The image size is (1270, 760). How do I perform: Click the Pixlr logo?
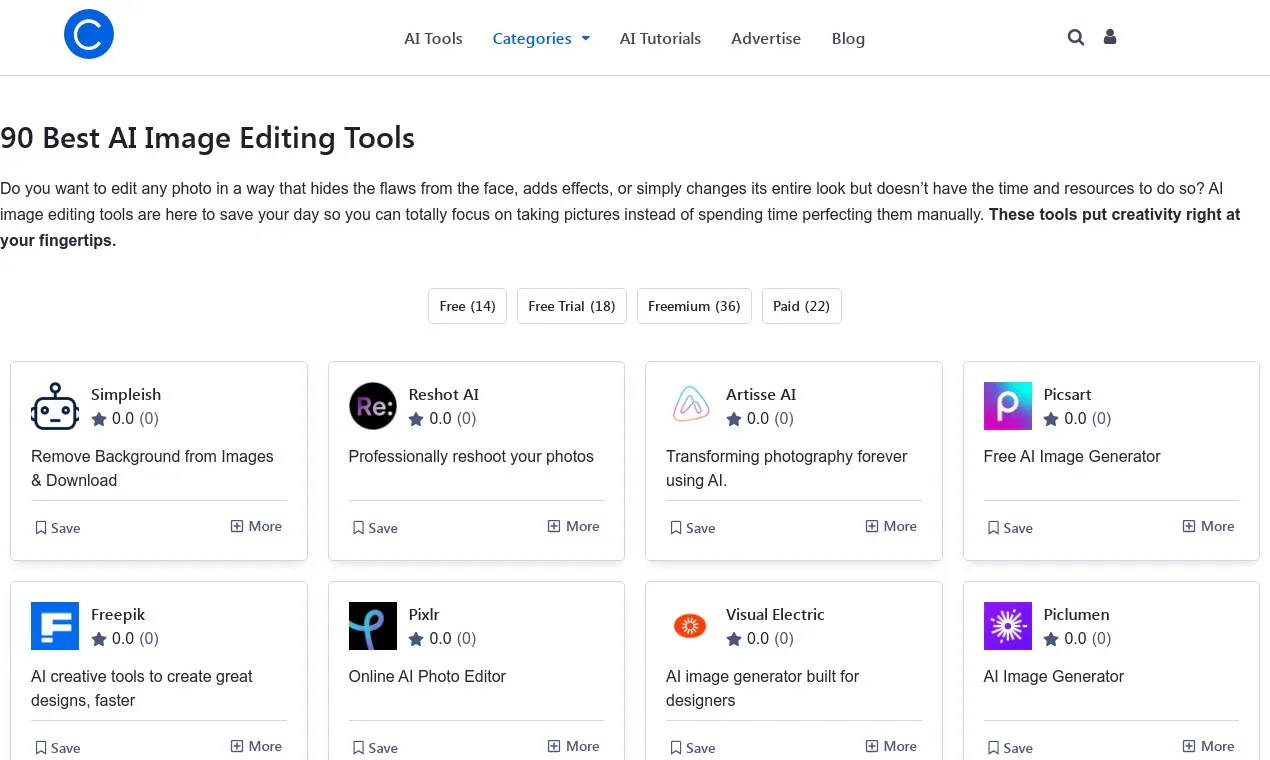[x=373, y=626]
